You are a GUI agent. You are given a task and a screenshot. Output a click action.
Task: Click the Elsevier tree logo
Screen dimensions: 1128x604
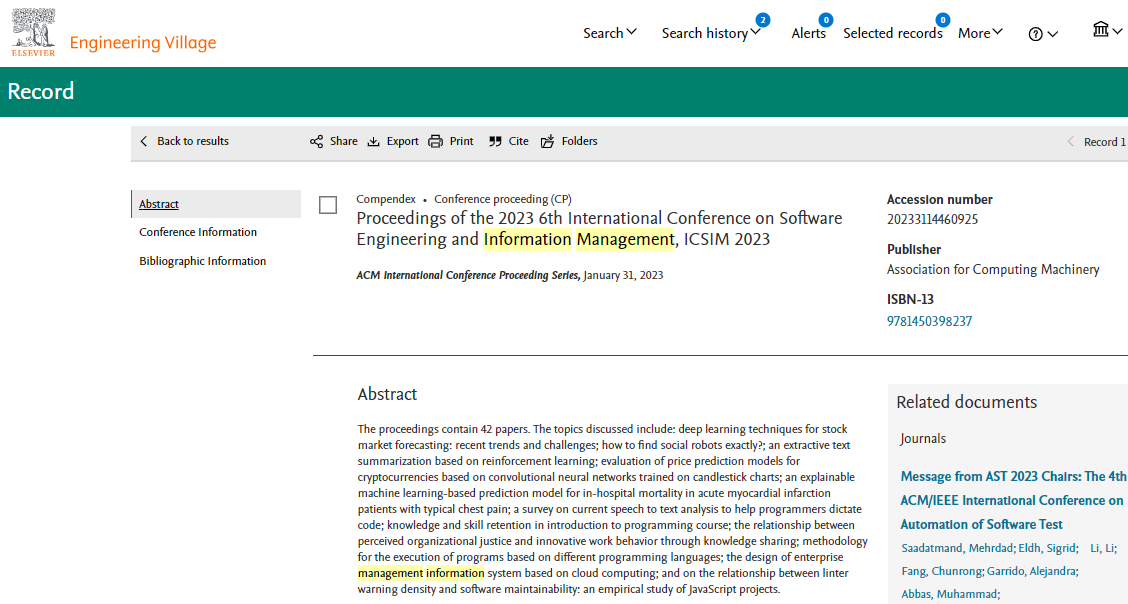(33, 32)
